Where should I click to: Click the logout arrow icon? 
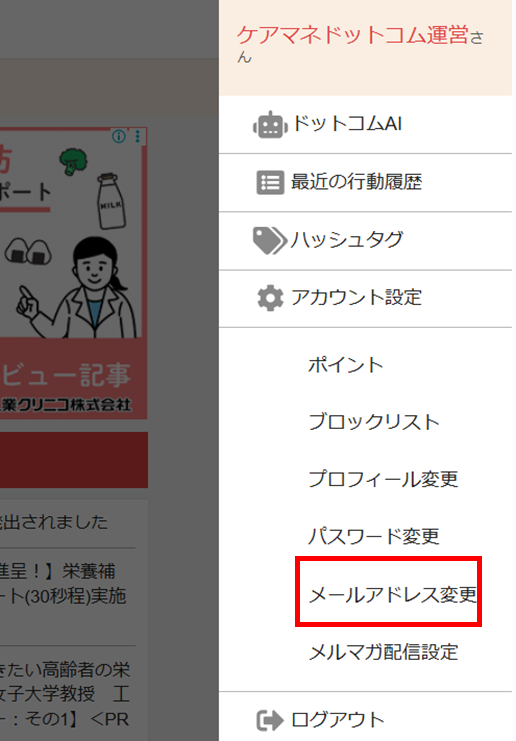pos(270,721)
